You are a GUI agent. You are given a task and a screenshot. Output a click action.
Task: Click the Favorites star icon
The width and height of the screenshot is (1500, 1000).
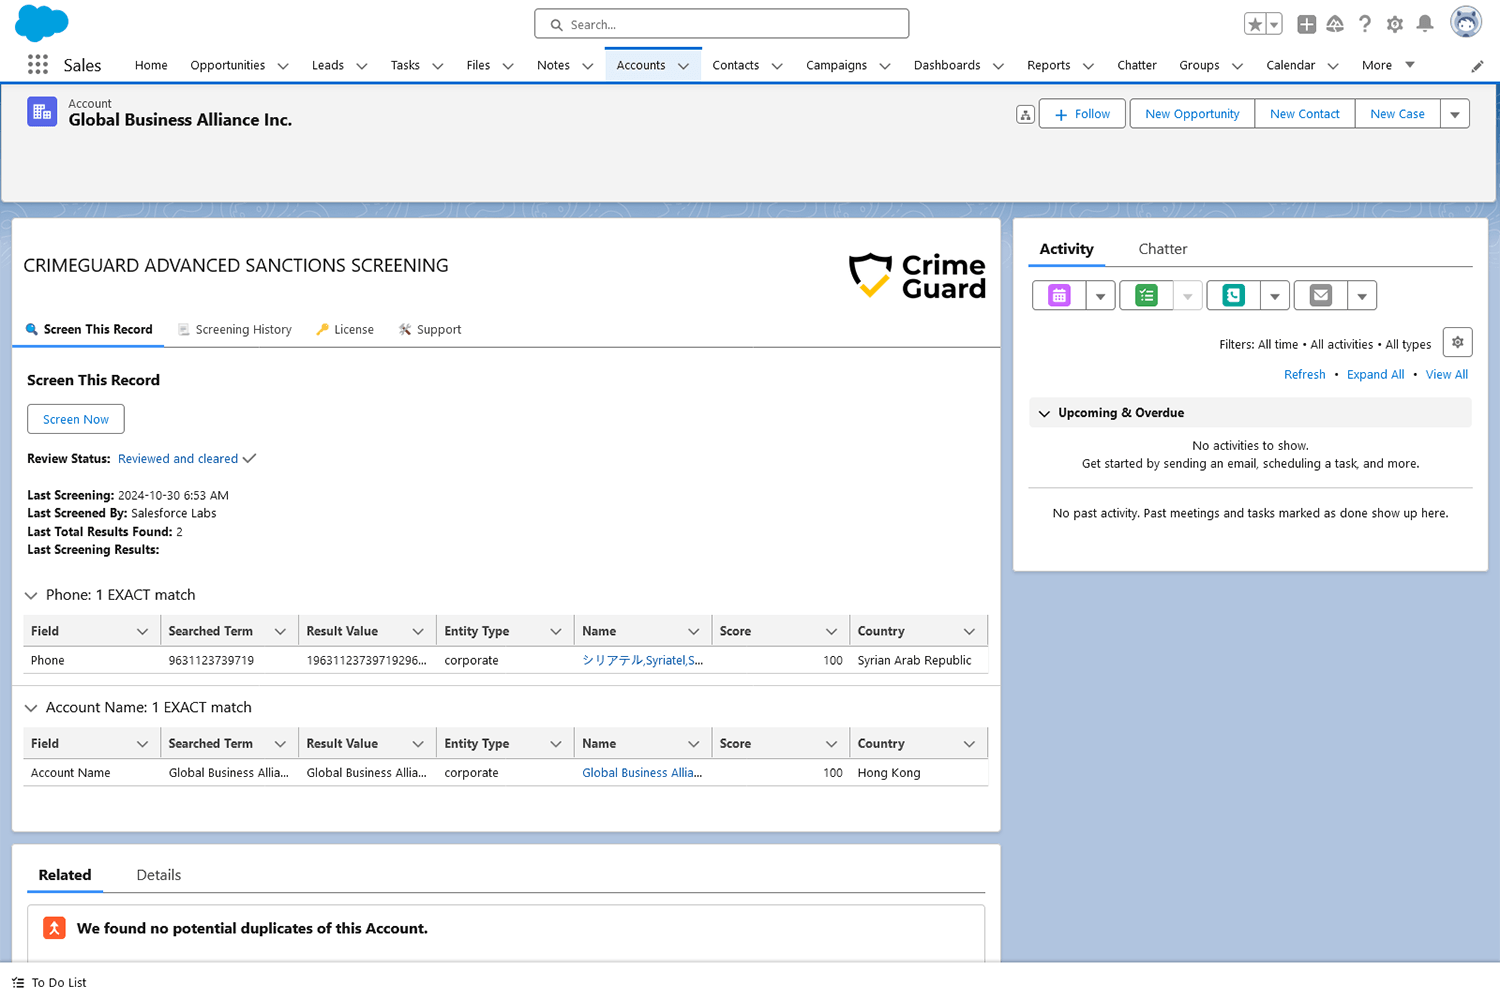pos(1255,24)
